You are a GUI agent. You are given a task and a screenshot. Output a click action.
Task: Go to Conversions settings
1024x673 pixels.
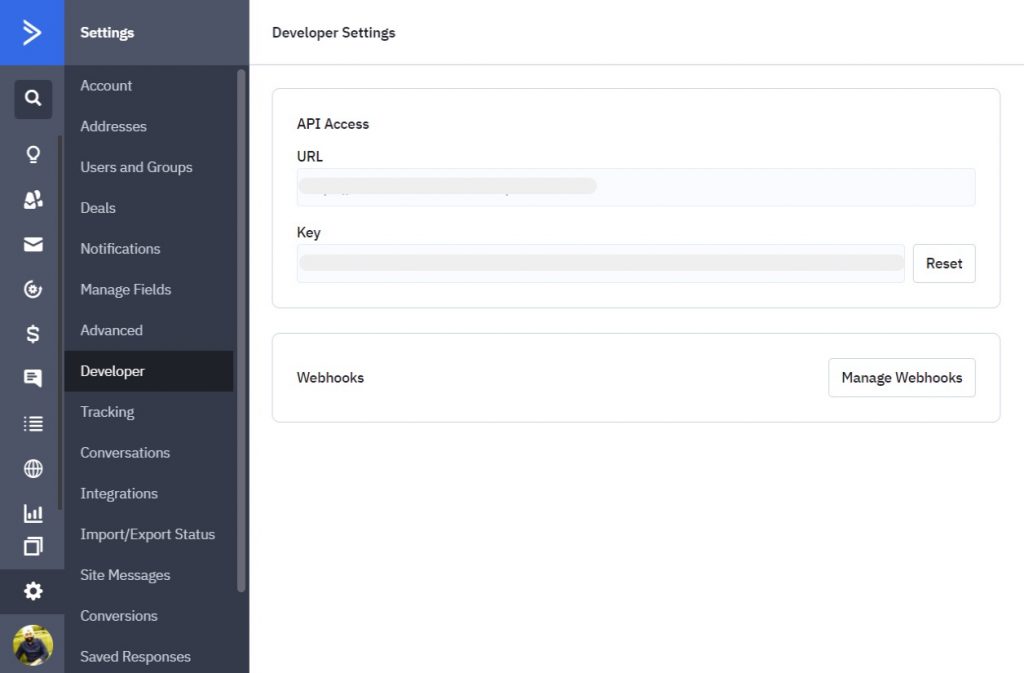coord(119,616)
